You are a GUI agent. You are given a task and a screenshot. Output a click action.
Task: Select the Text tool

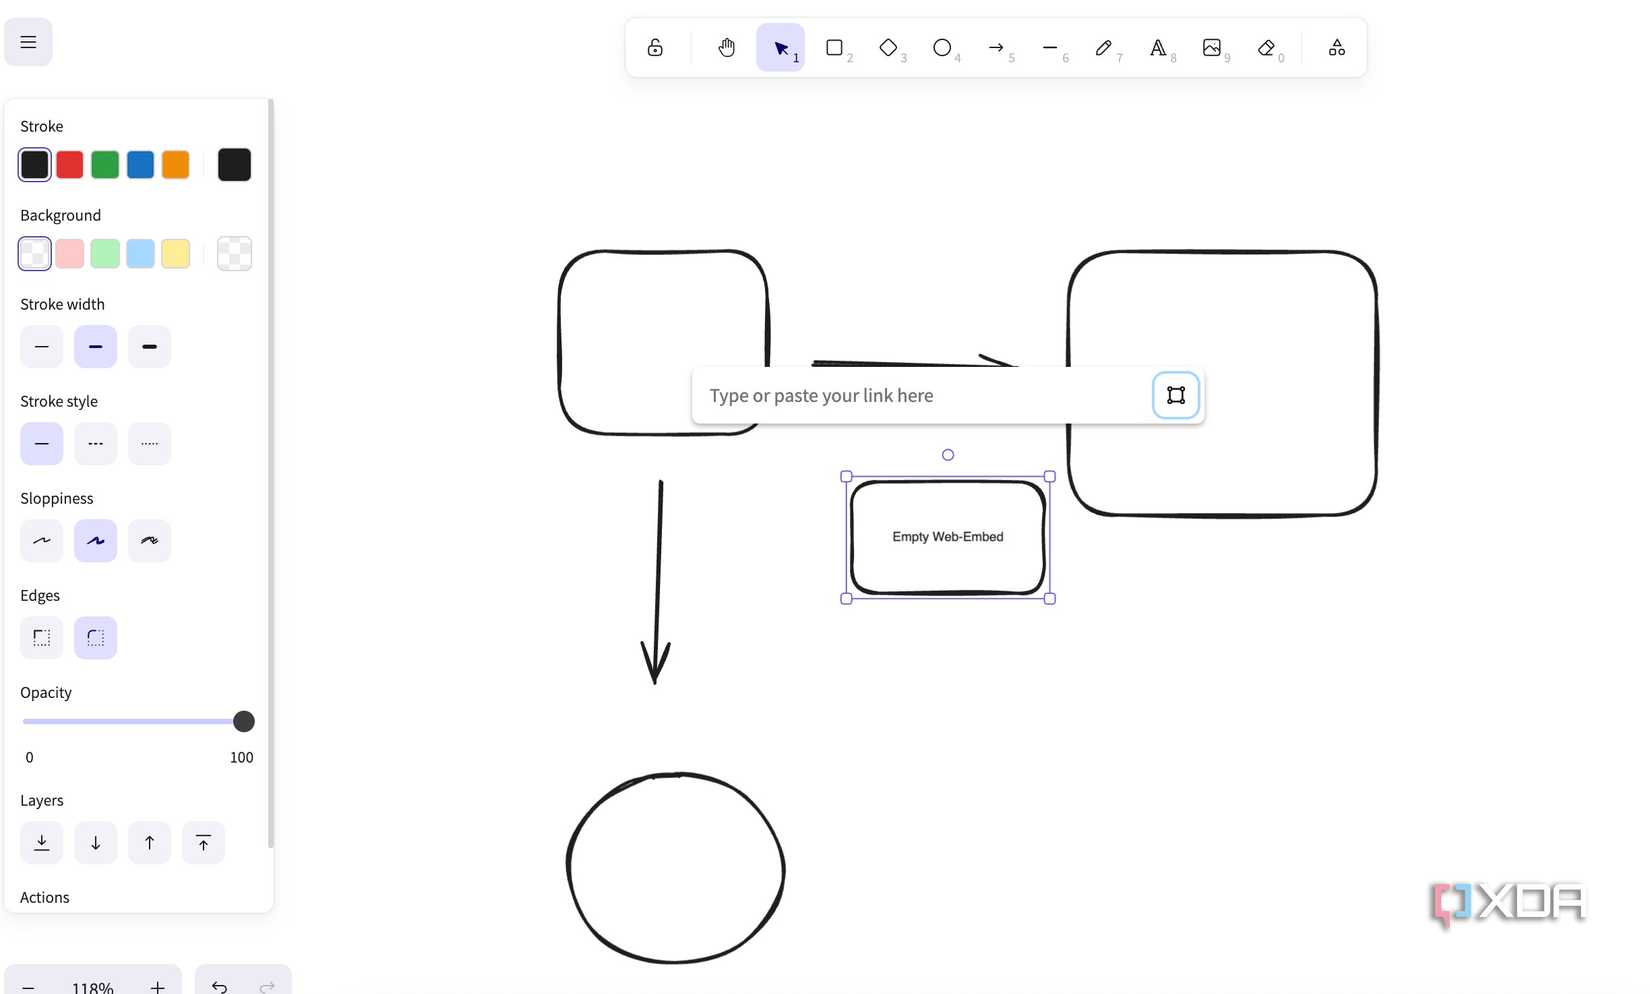point(1158,47)
